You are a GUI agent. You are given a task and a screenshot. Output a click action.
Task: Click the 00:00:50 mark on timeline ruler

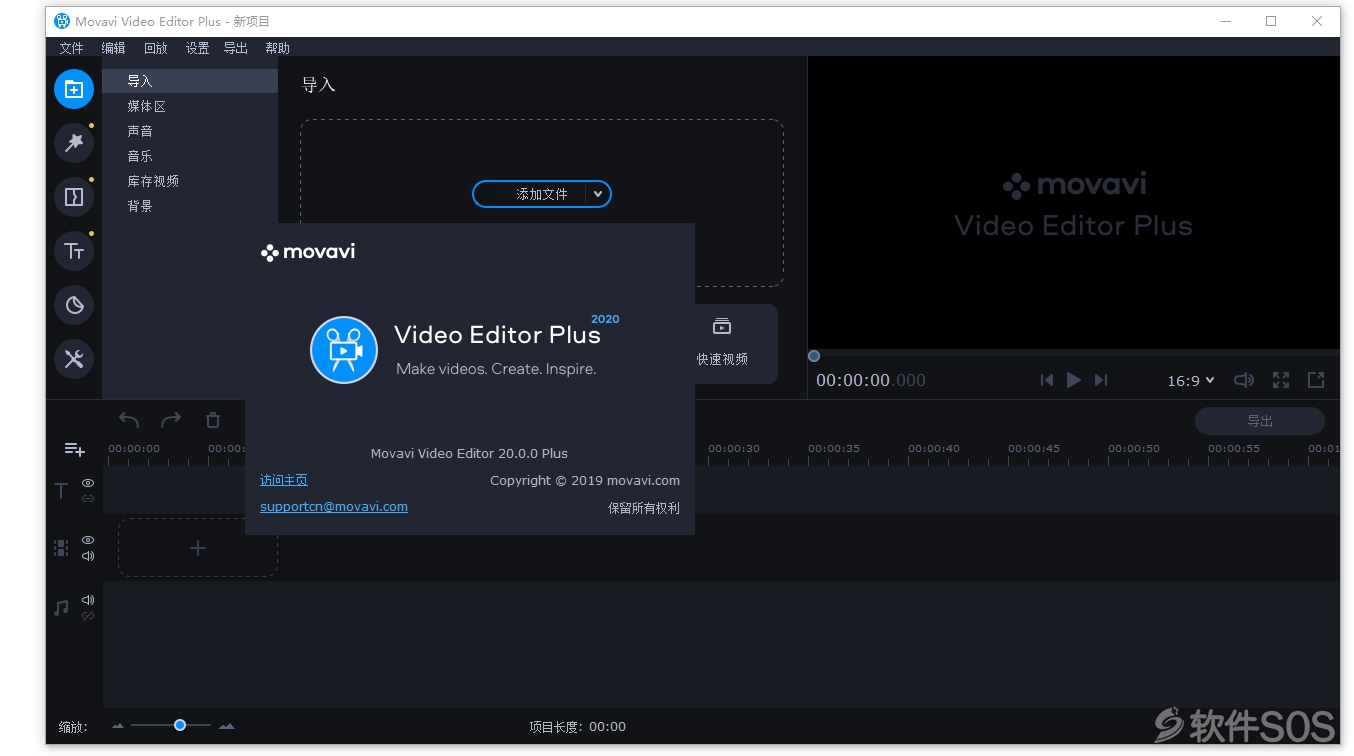(1134, 449)
